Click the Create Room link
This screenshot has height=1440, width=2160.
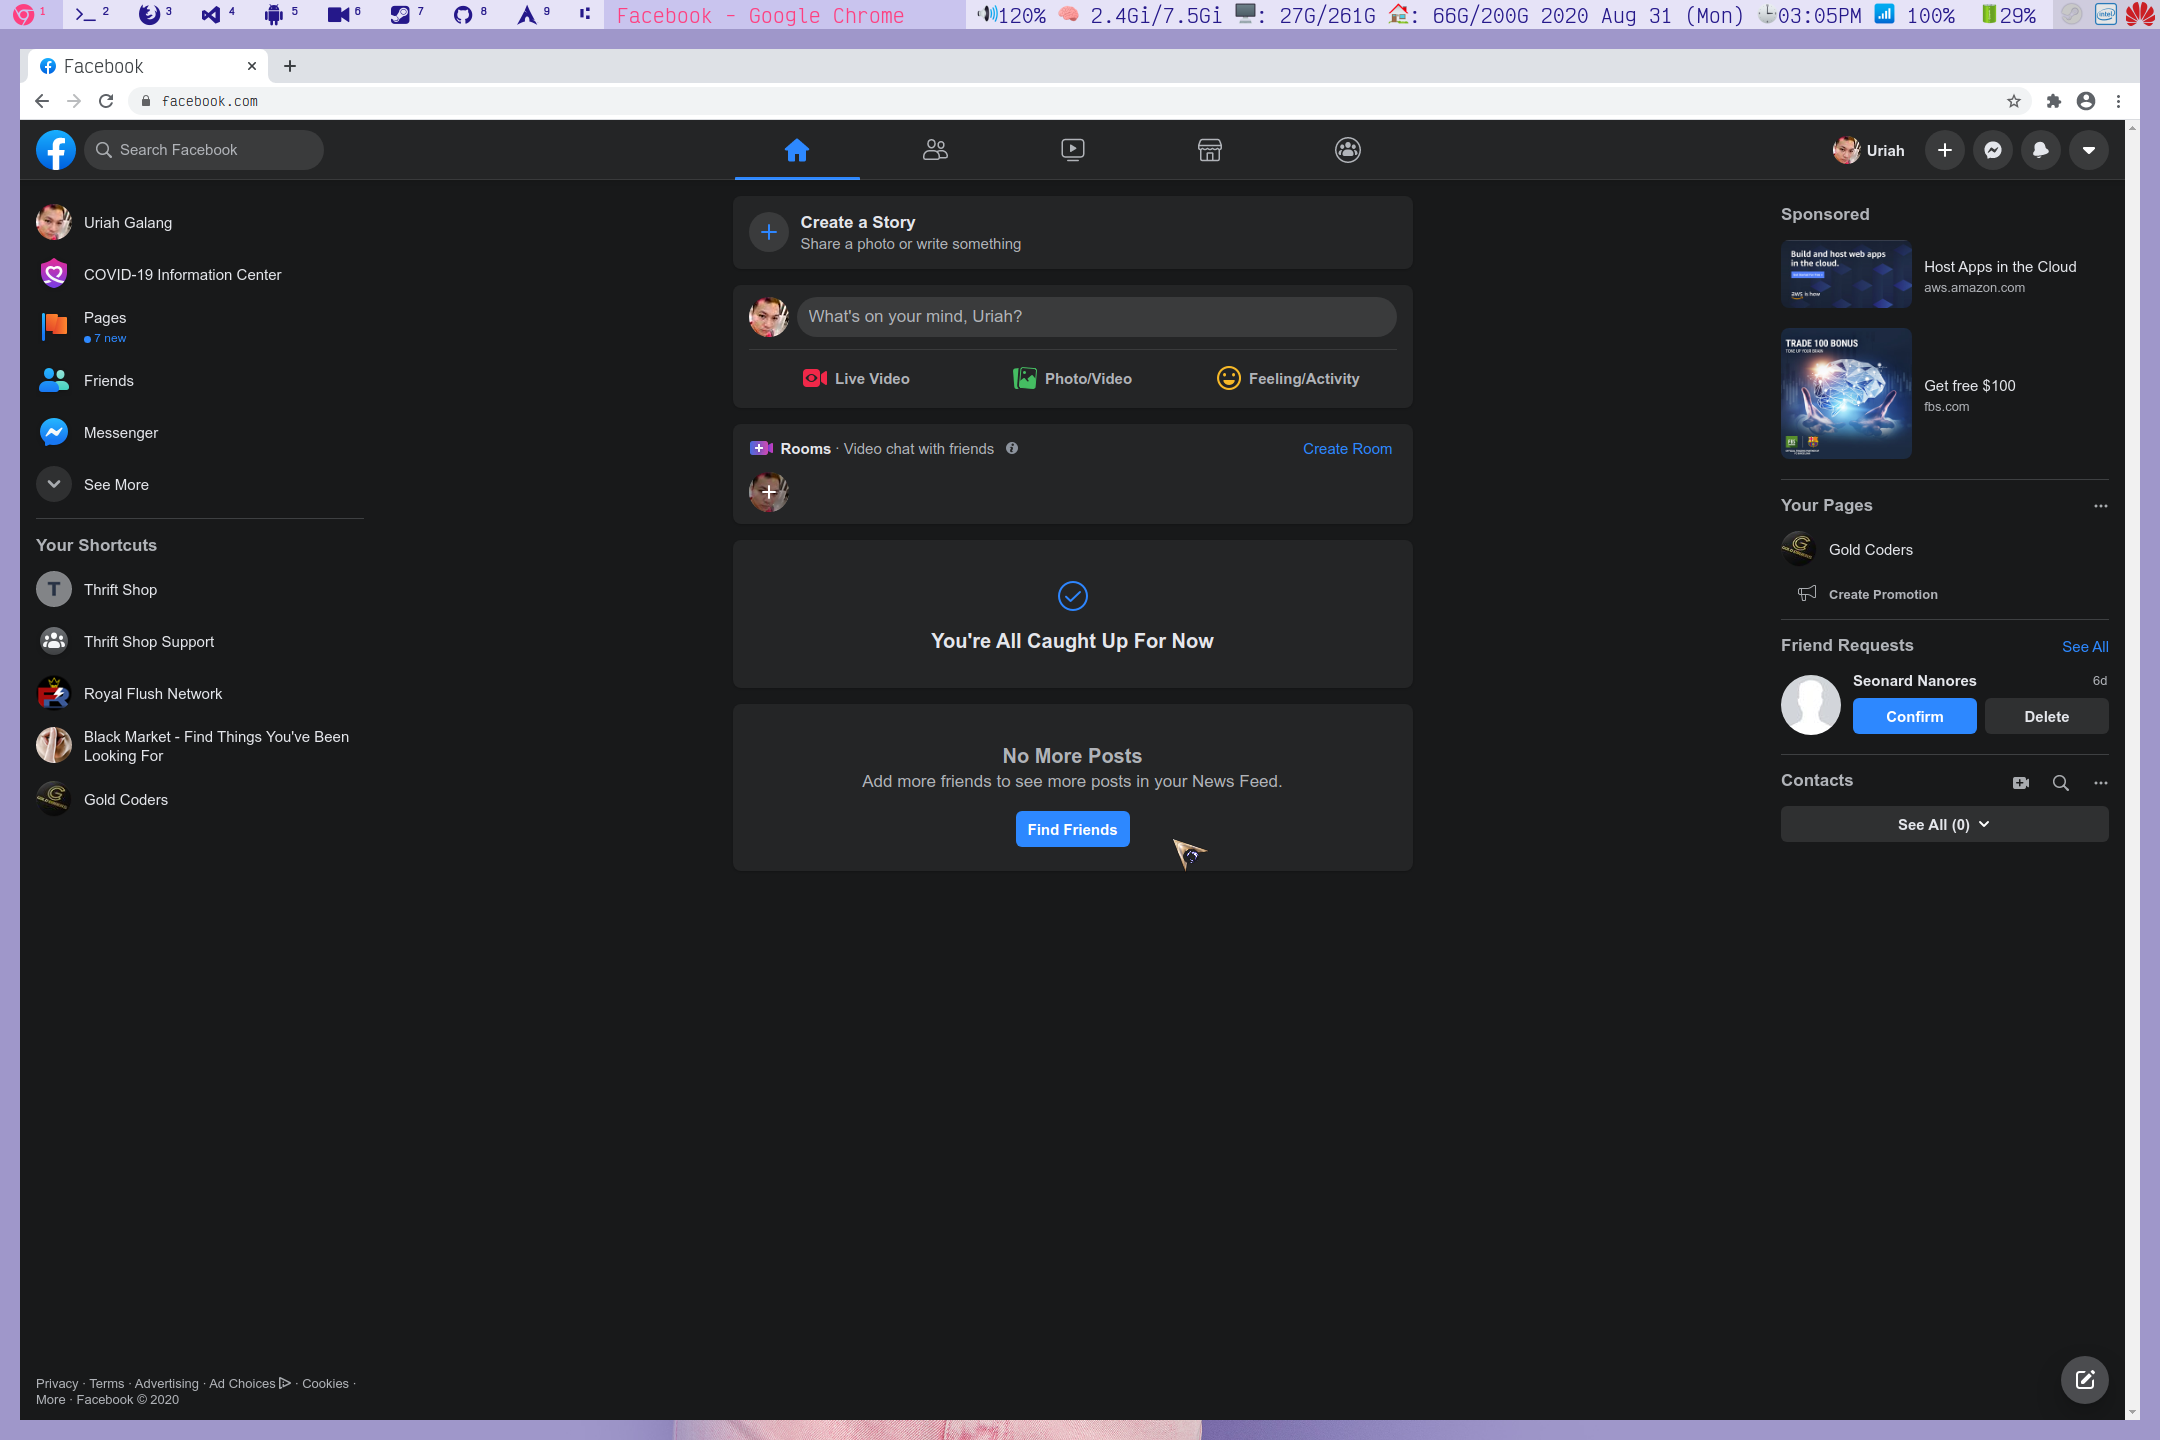[1347, 448]
